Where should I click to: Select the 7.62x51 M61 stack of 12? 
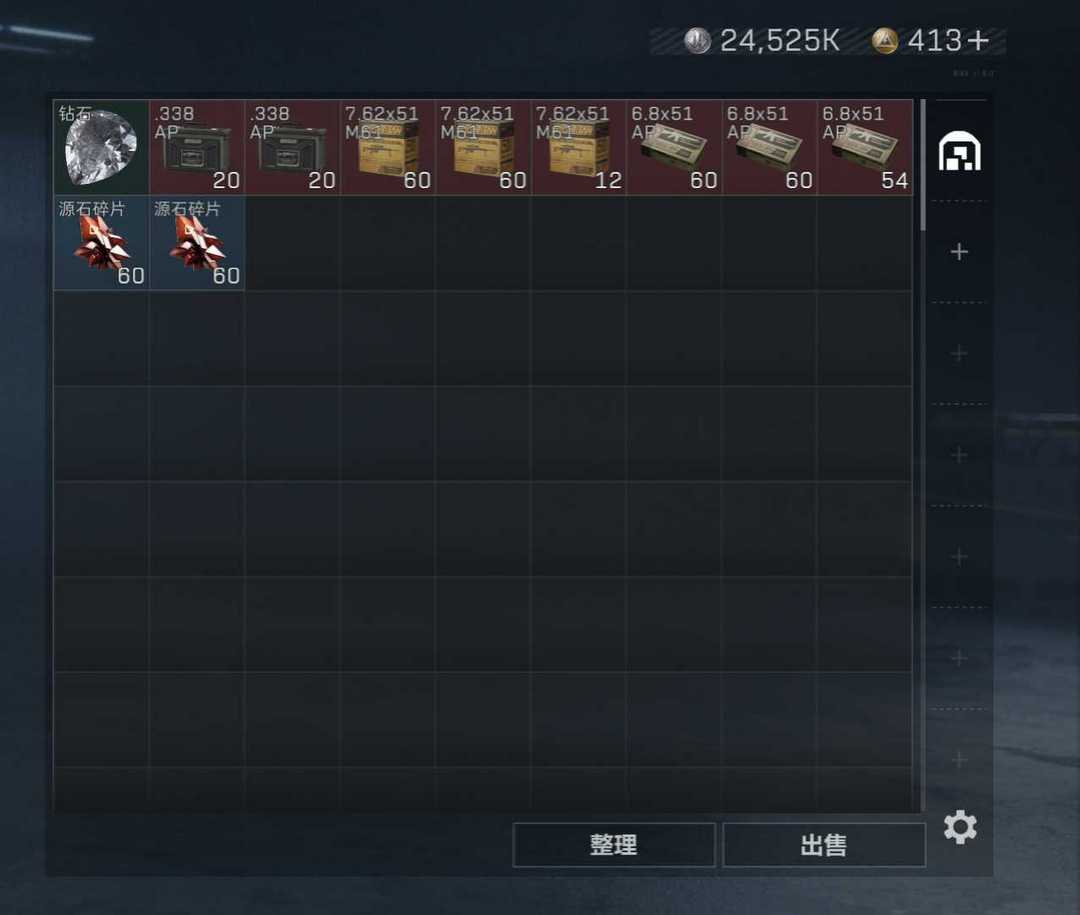(x=579, y=147)
